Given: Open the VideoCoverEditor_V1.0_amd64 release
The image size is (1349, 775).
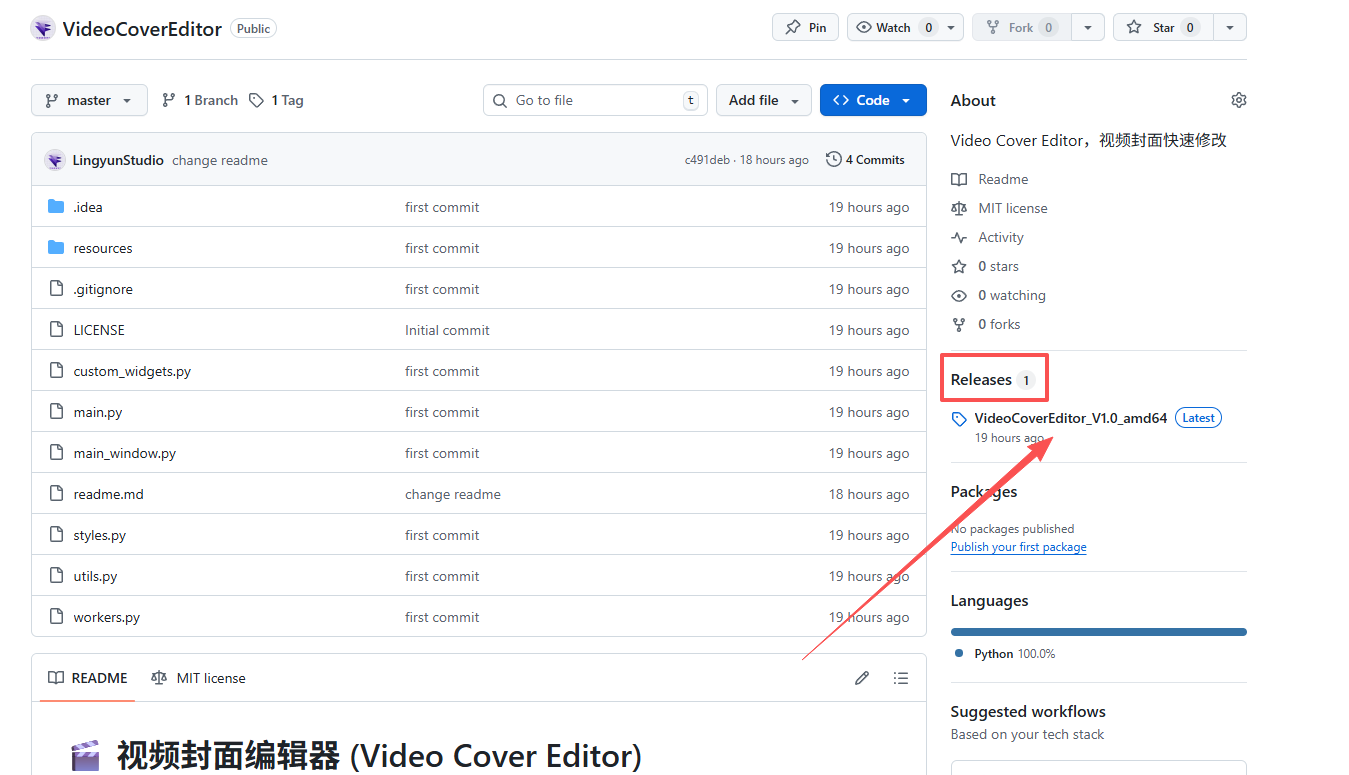Looking at the screenshot, I should 1071,418.
